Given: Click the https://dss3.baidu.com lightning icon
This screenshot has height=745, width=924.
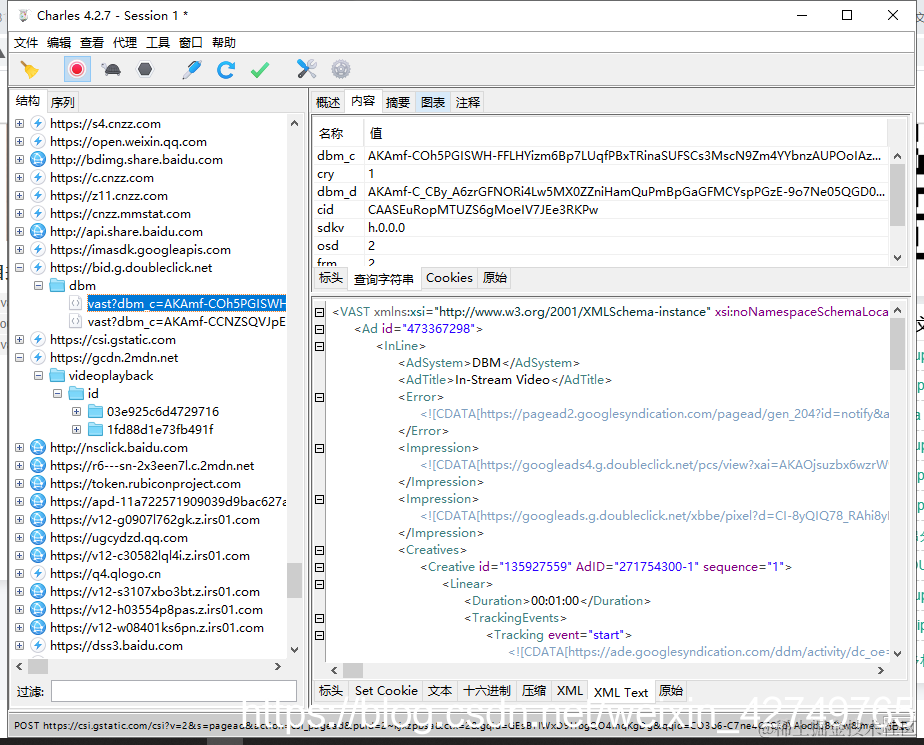Looking at the screenshot, I should pos(38,645).
